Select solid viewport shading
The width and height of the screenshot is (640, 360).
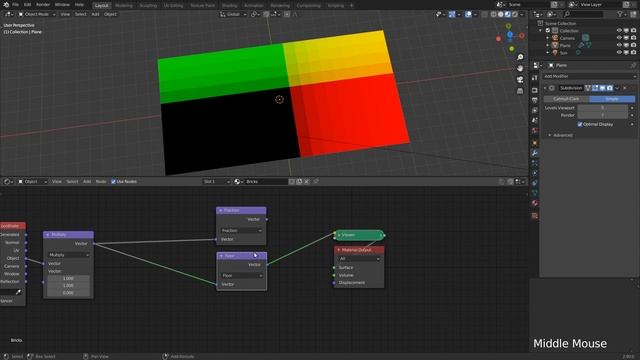pyautogui.click(x=501, y=14)
